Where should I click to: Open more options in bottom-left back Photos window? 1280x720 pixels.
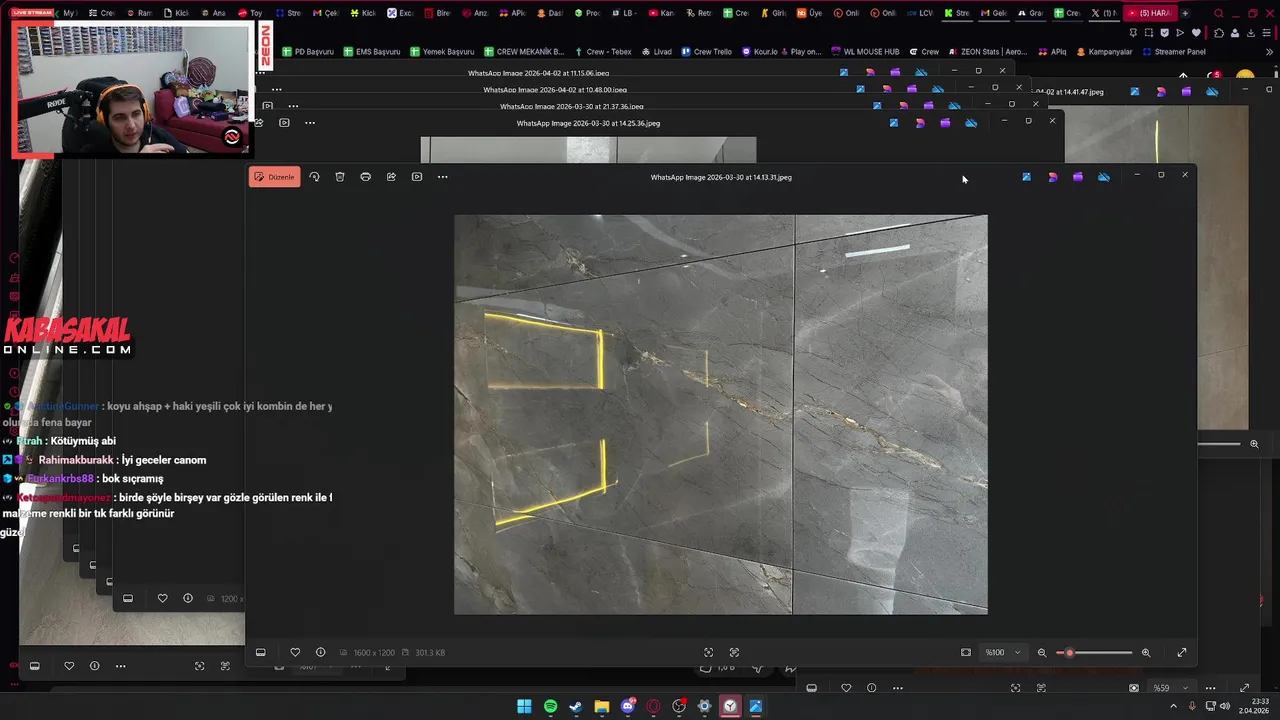[x=121, y=666]
